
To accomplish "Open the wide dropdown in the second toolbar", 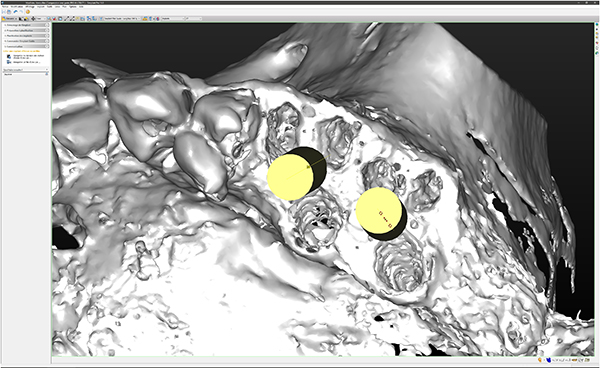I will click(122, 18).
